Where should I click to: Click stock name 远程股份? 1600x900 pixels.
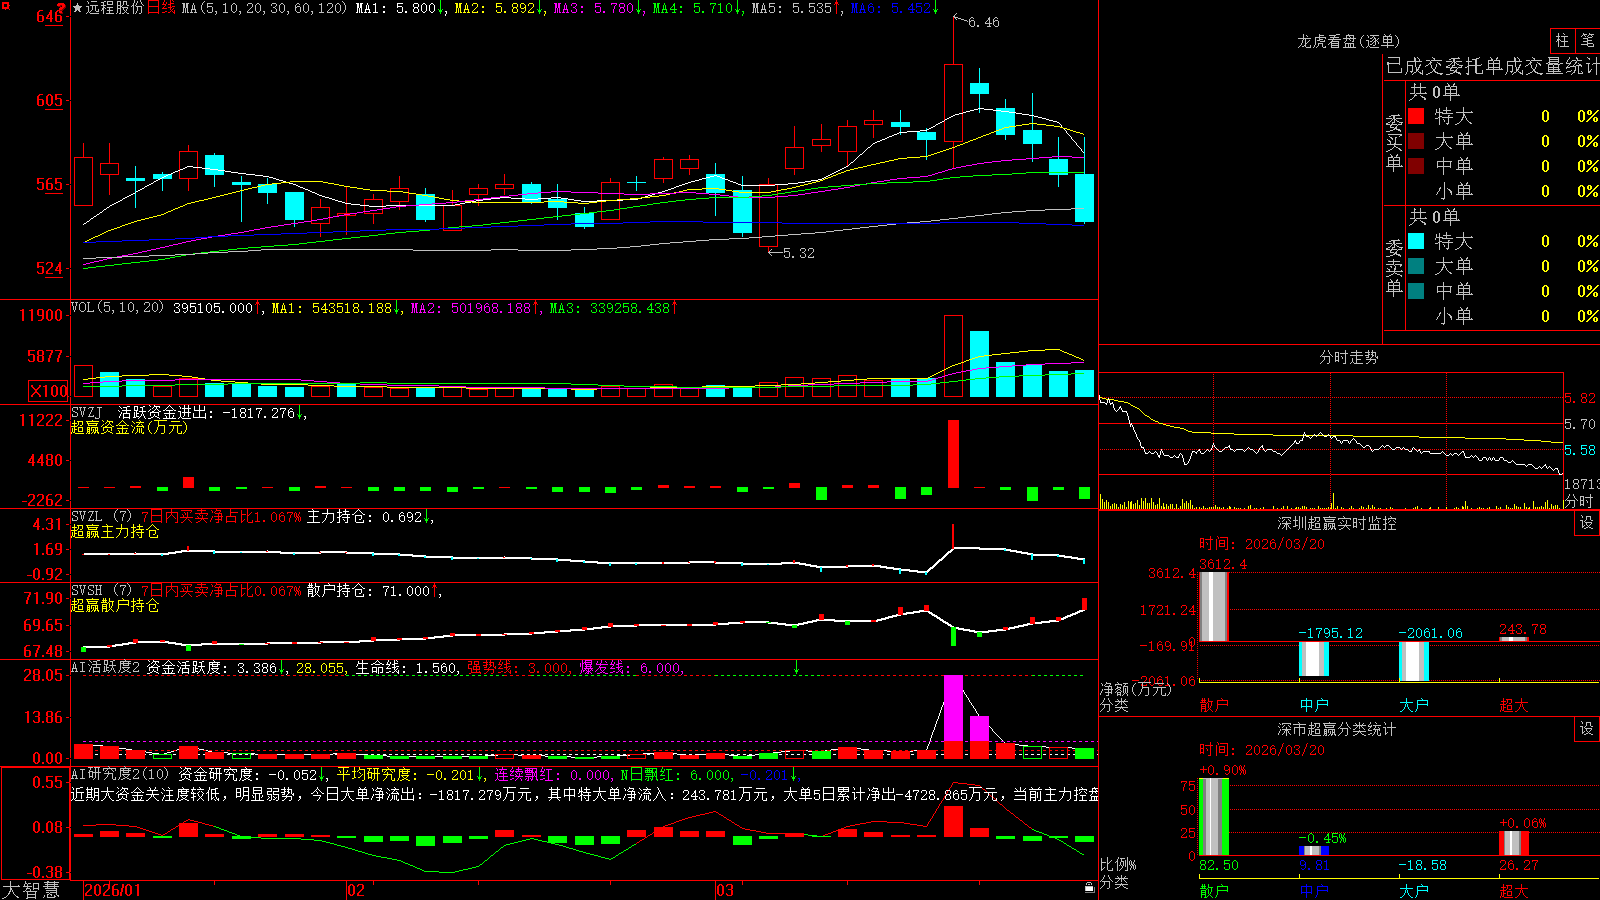pyautogui.click(x=115, y=8)
